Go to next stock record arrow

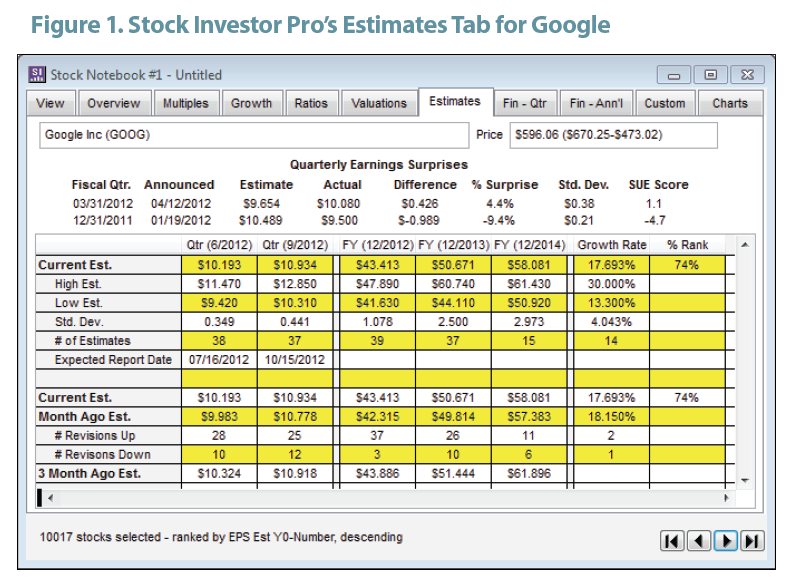click(726, 541)
